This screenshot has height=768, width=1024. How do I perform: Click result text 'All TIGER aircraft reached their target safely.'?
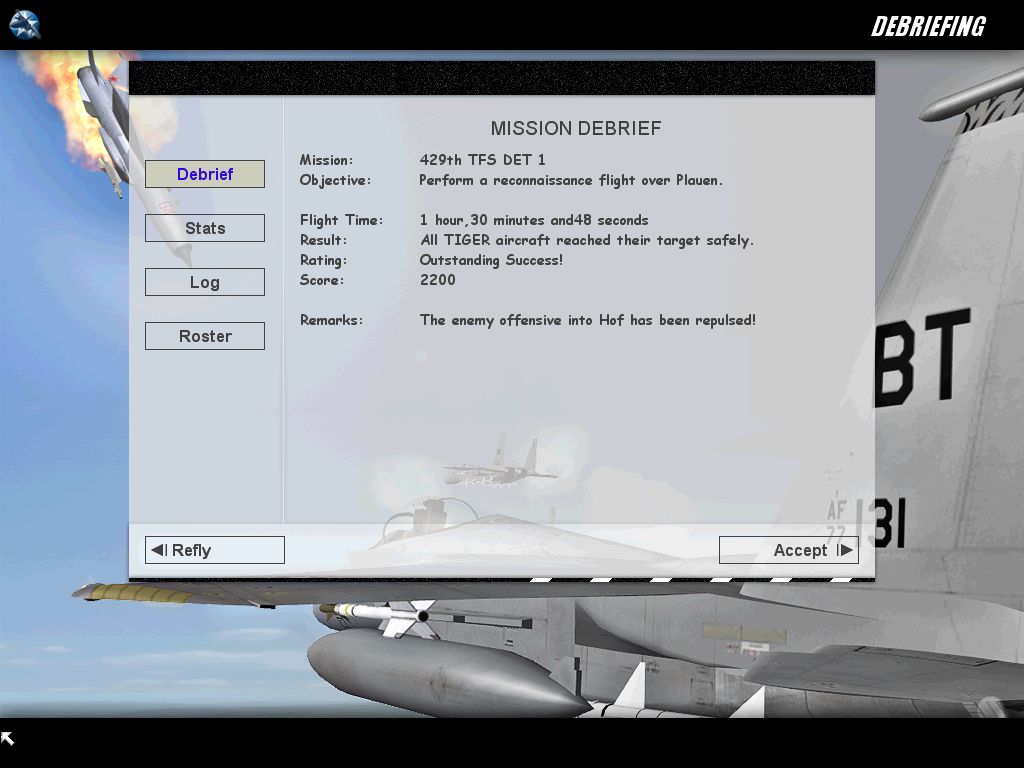pyautogui.click(x=586, y=240)
